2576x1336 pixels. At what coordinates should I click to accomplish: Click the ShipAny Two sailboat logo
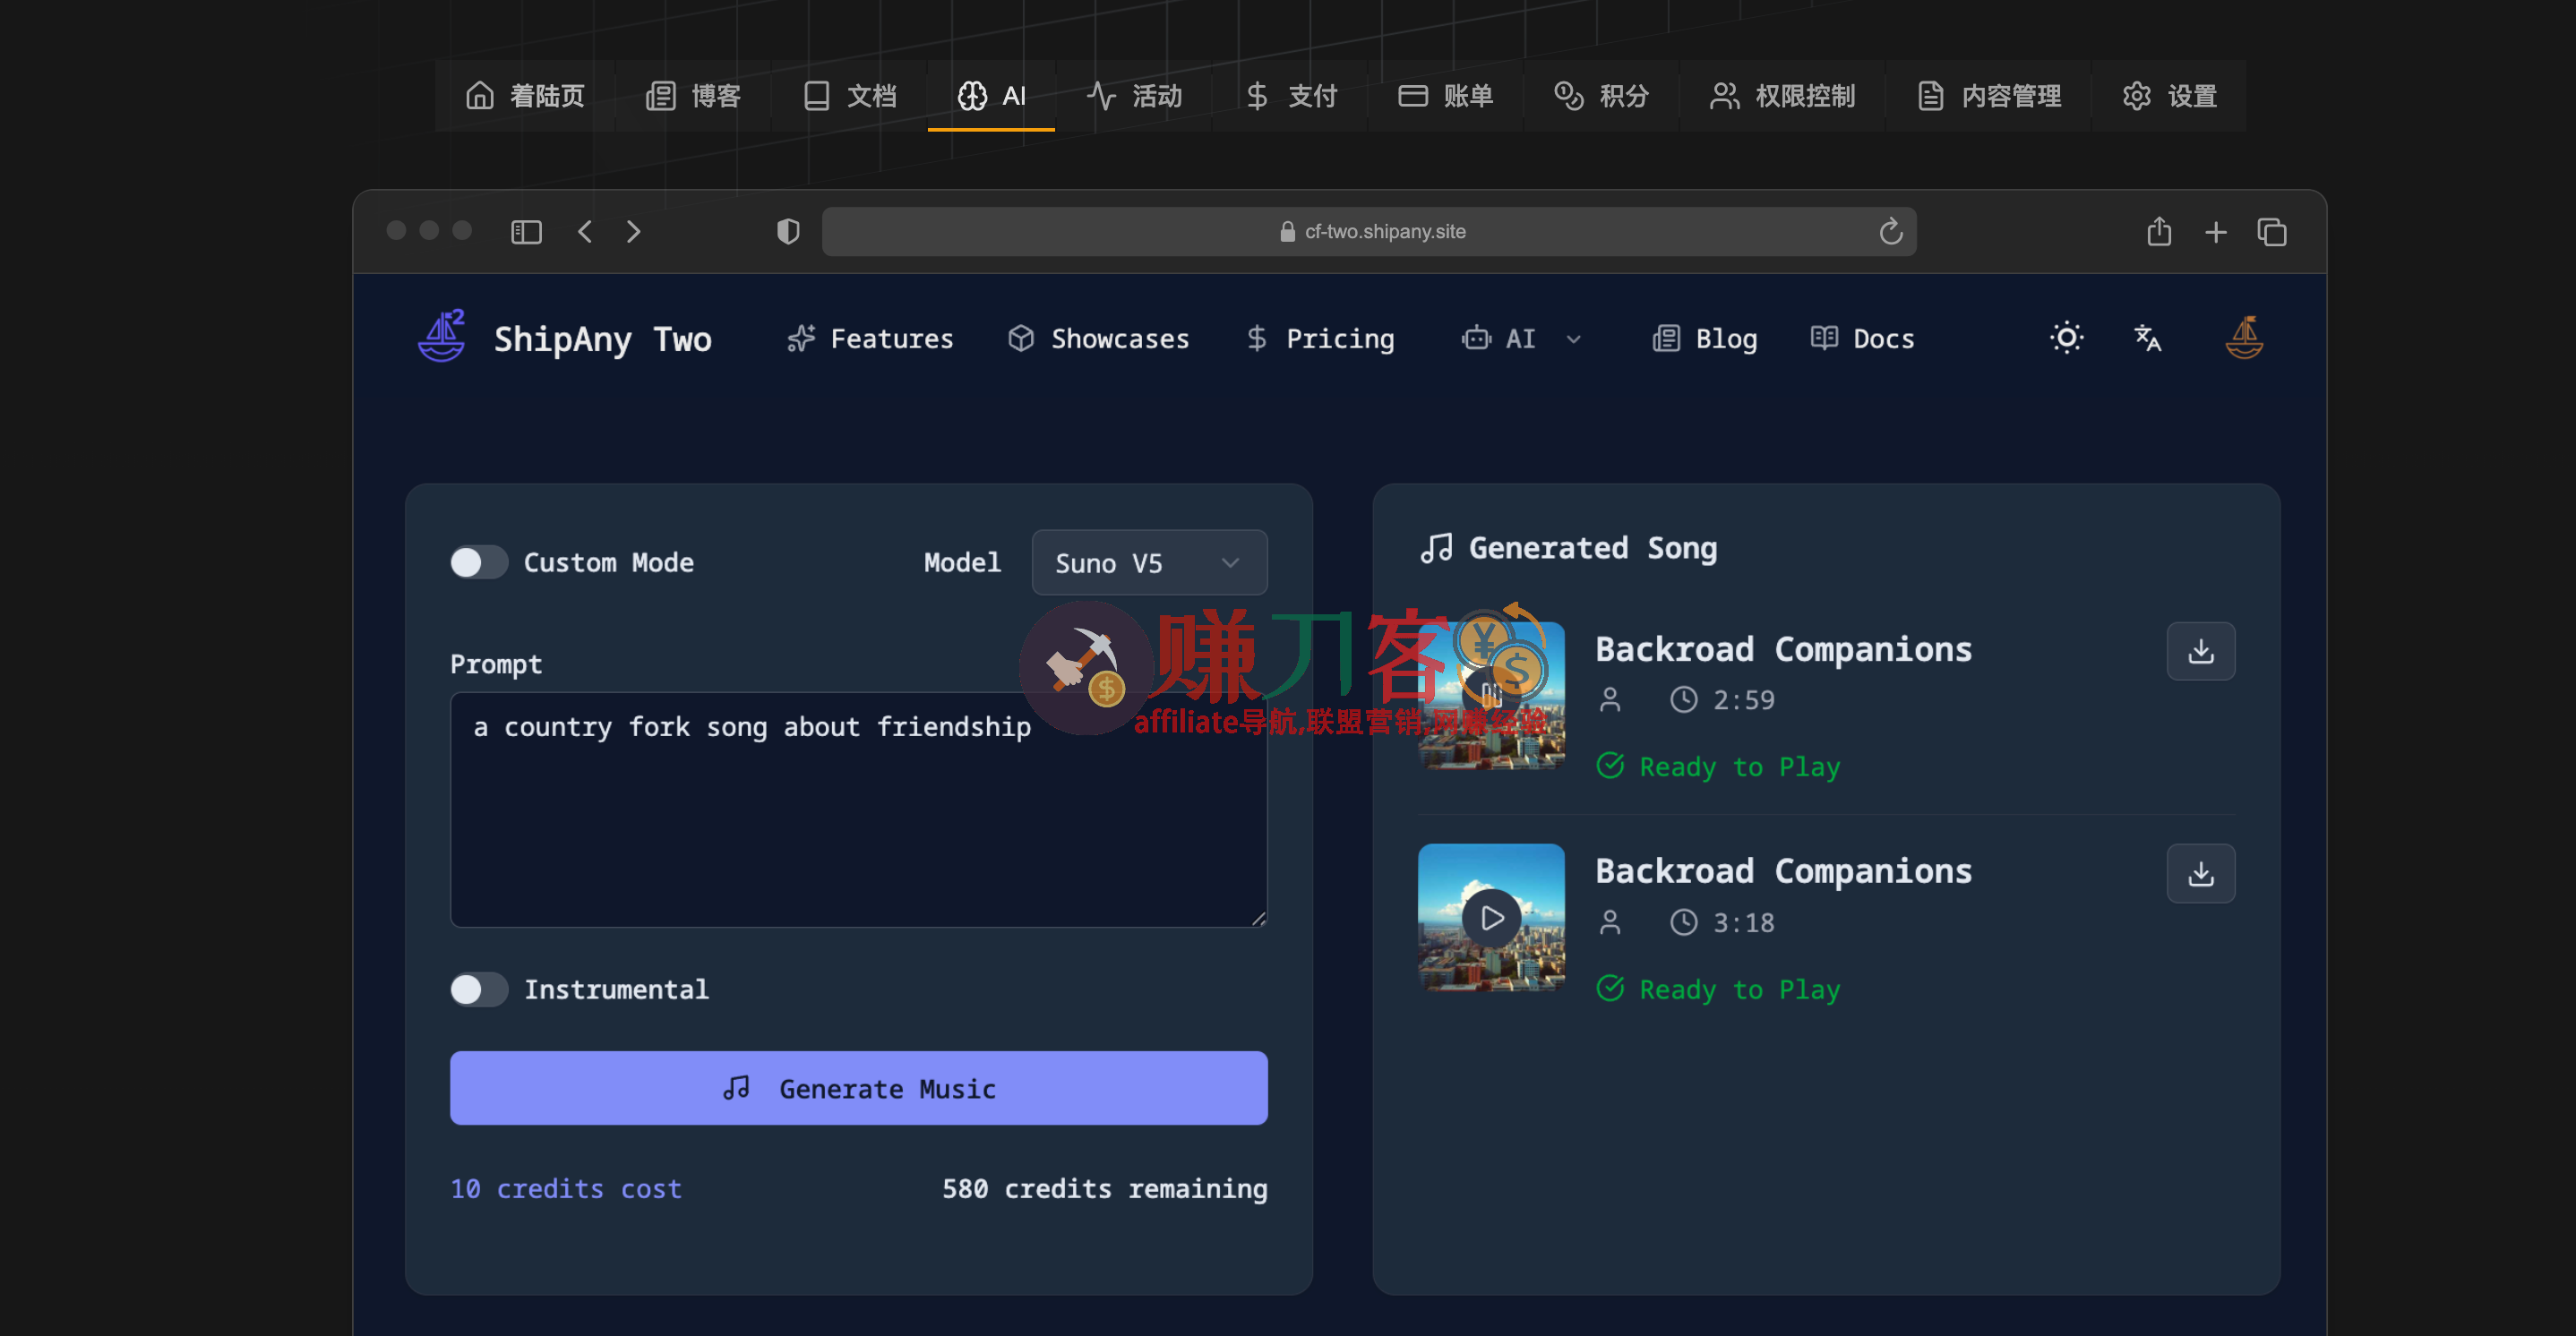tap(442, 336)
